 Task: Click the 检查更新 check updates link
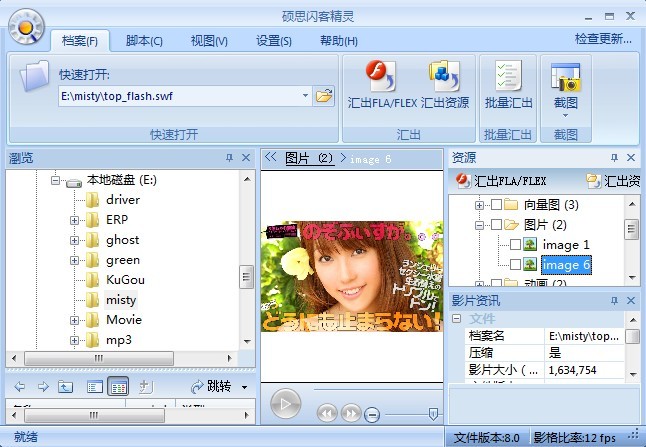(602, 39)
